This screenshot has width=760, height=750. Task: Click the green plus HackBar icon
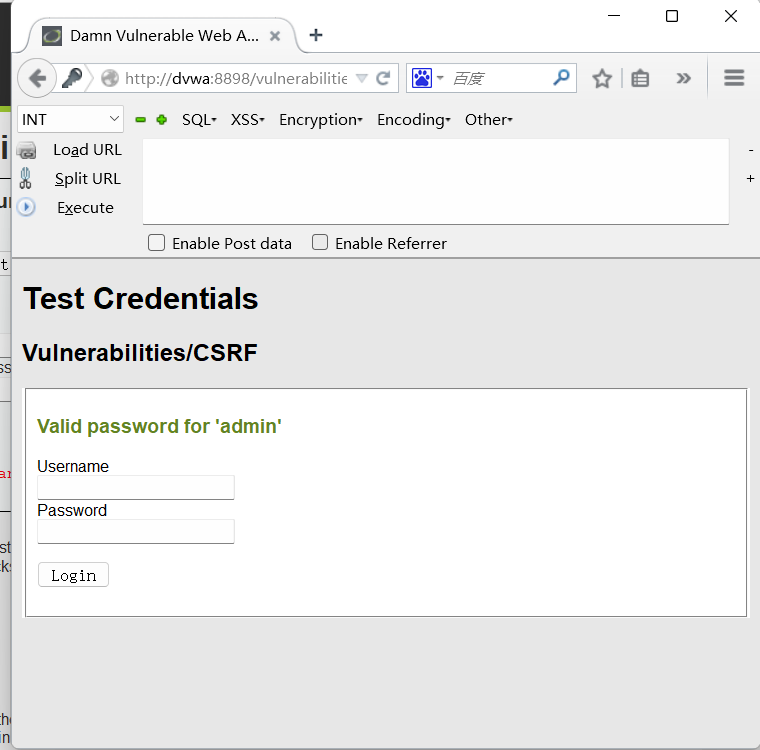coord(162,119)
